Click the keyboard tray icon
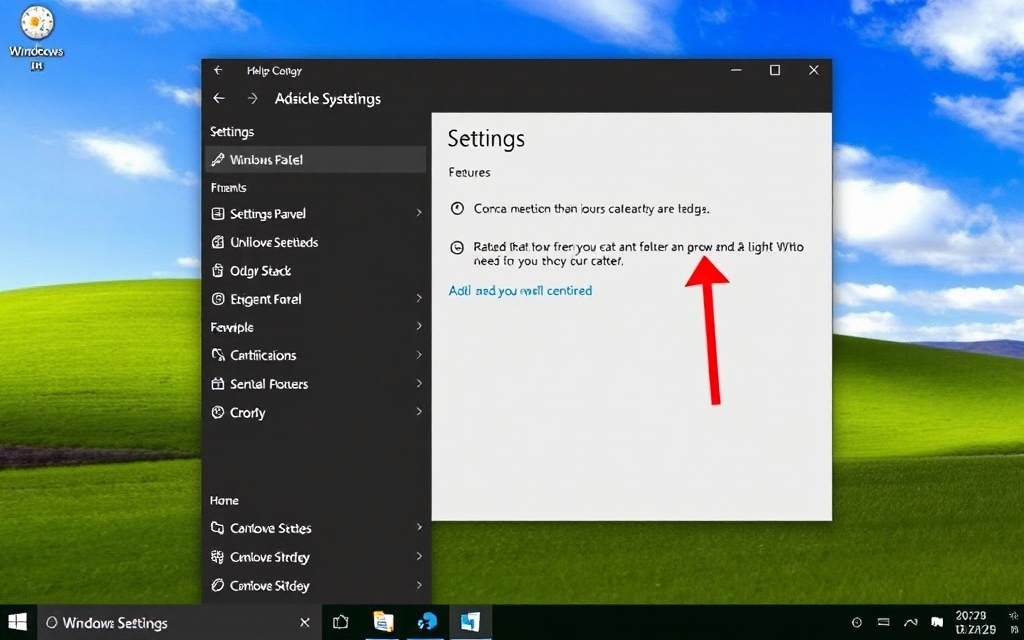Image resolution: width=1024 pixels, height=640 pixels. point(884,622)
